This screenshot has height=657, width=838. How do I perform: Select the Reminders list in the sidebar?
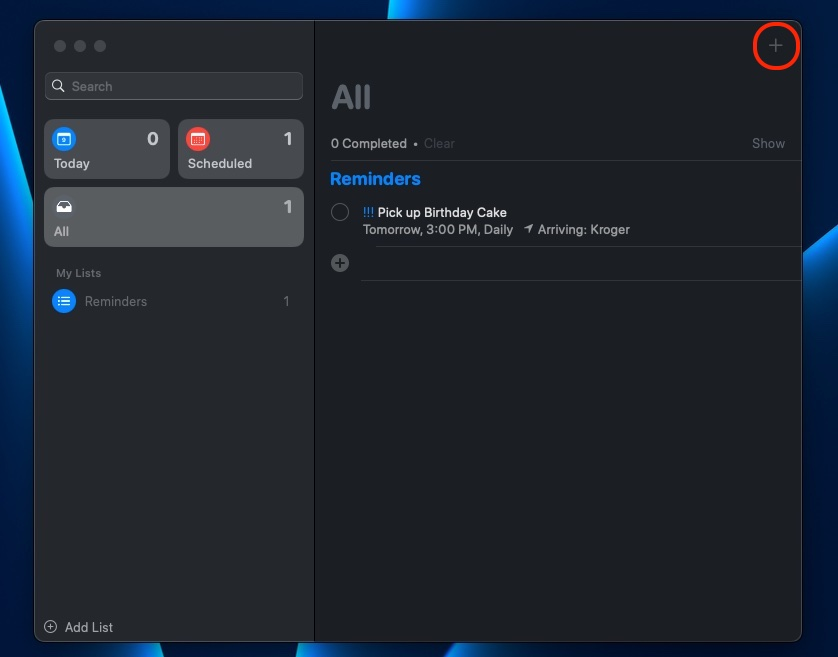[x=174, y=301]
